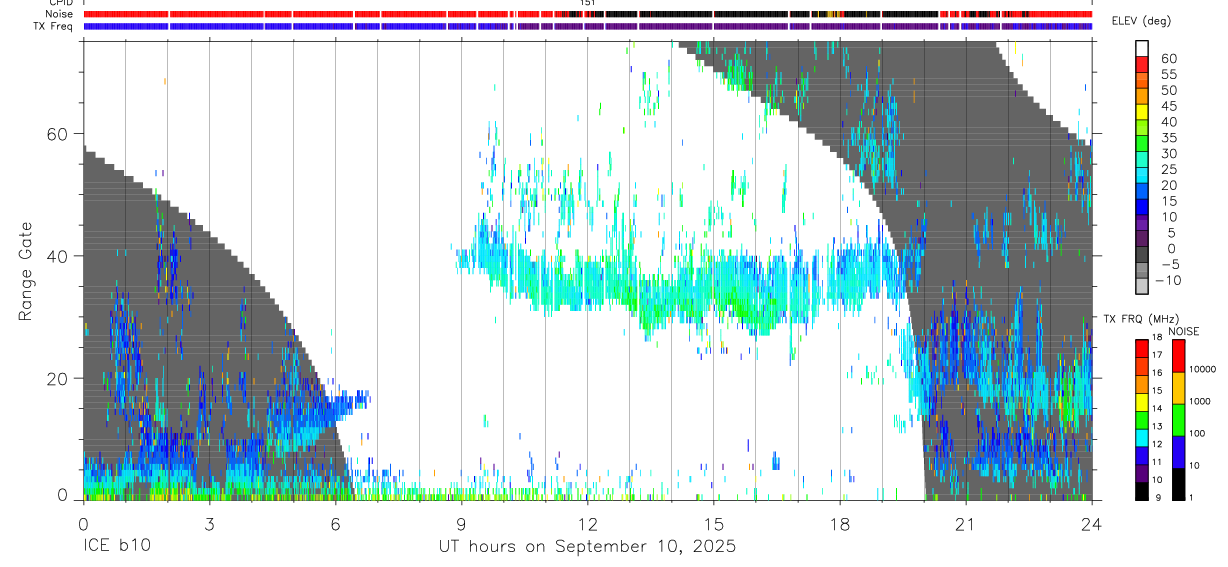Image resolution: width=1228 pixels, height=567 pixels.
Task: Select the NOISE legend title above color bar
Action: tap(1182, 331)
